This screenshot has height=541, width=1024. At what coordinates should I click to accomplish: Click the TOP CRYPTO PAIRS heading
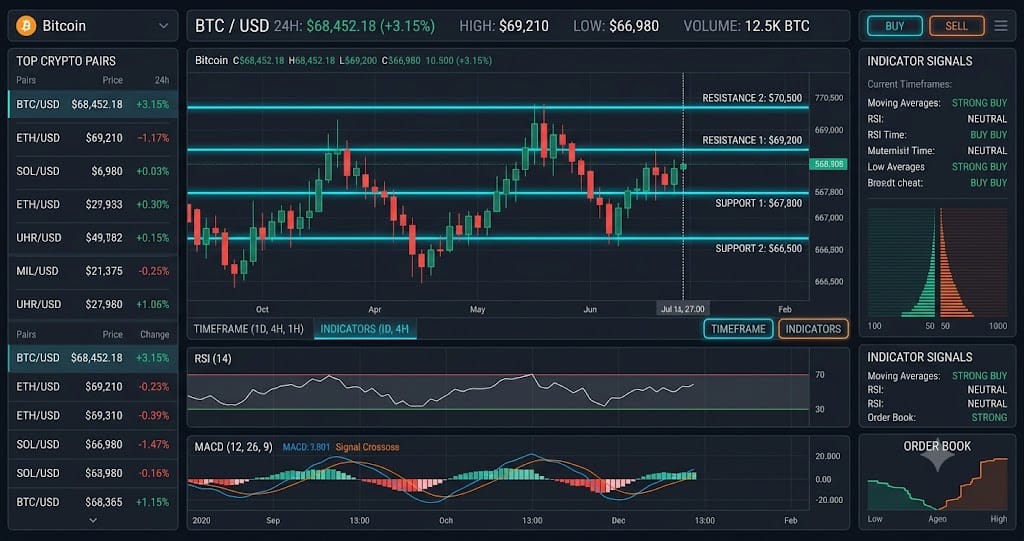tap(66, 61)
